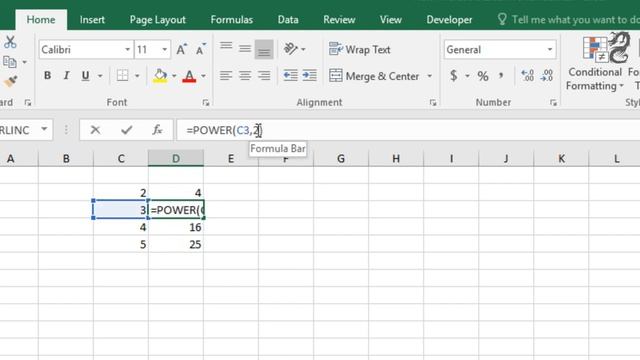The image size is (640, 360).
Task: Expand Merge & Center options arrow
Action: 429,76
